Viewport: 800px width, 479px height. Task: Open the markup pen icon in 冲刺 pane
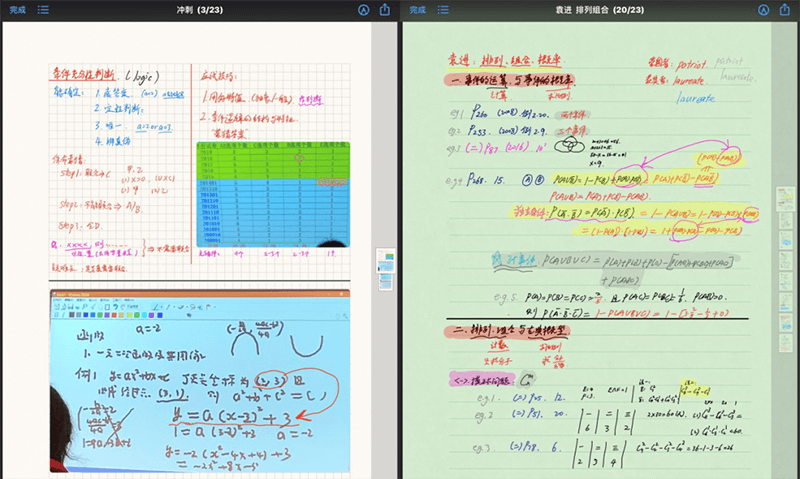[x=363, y=10]
